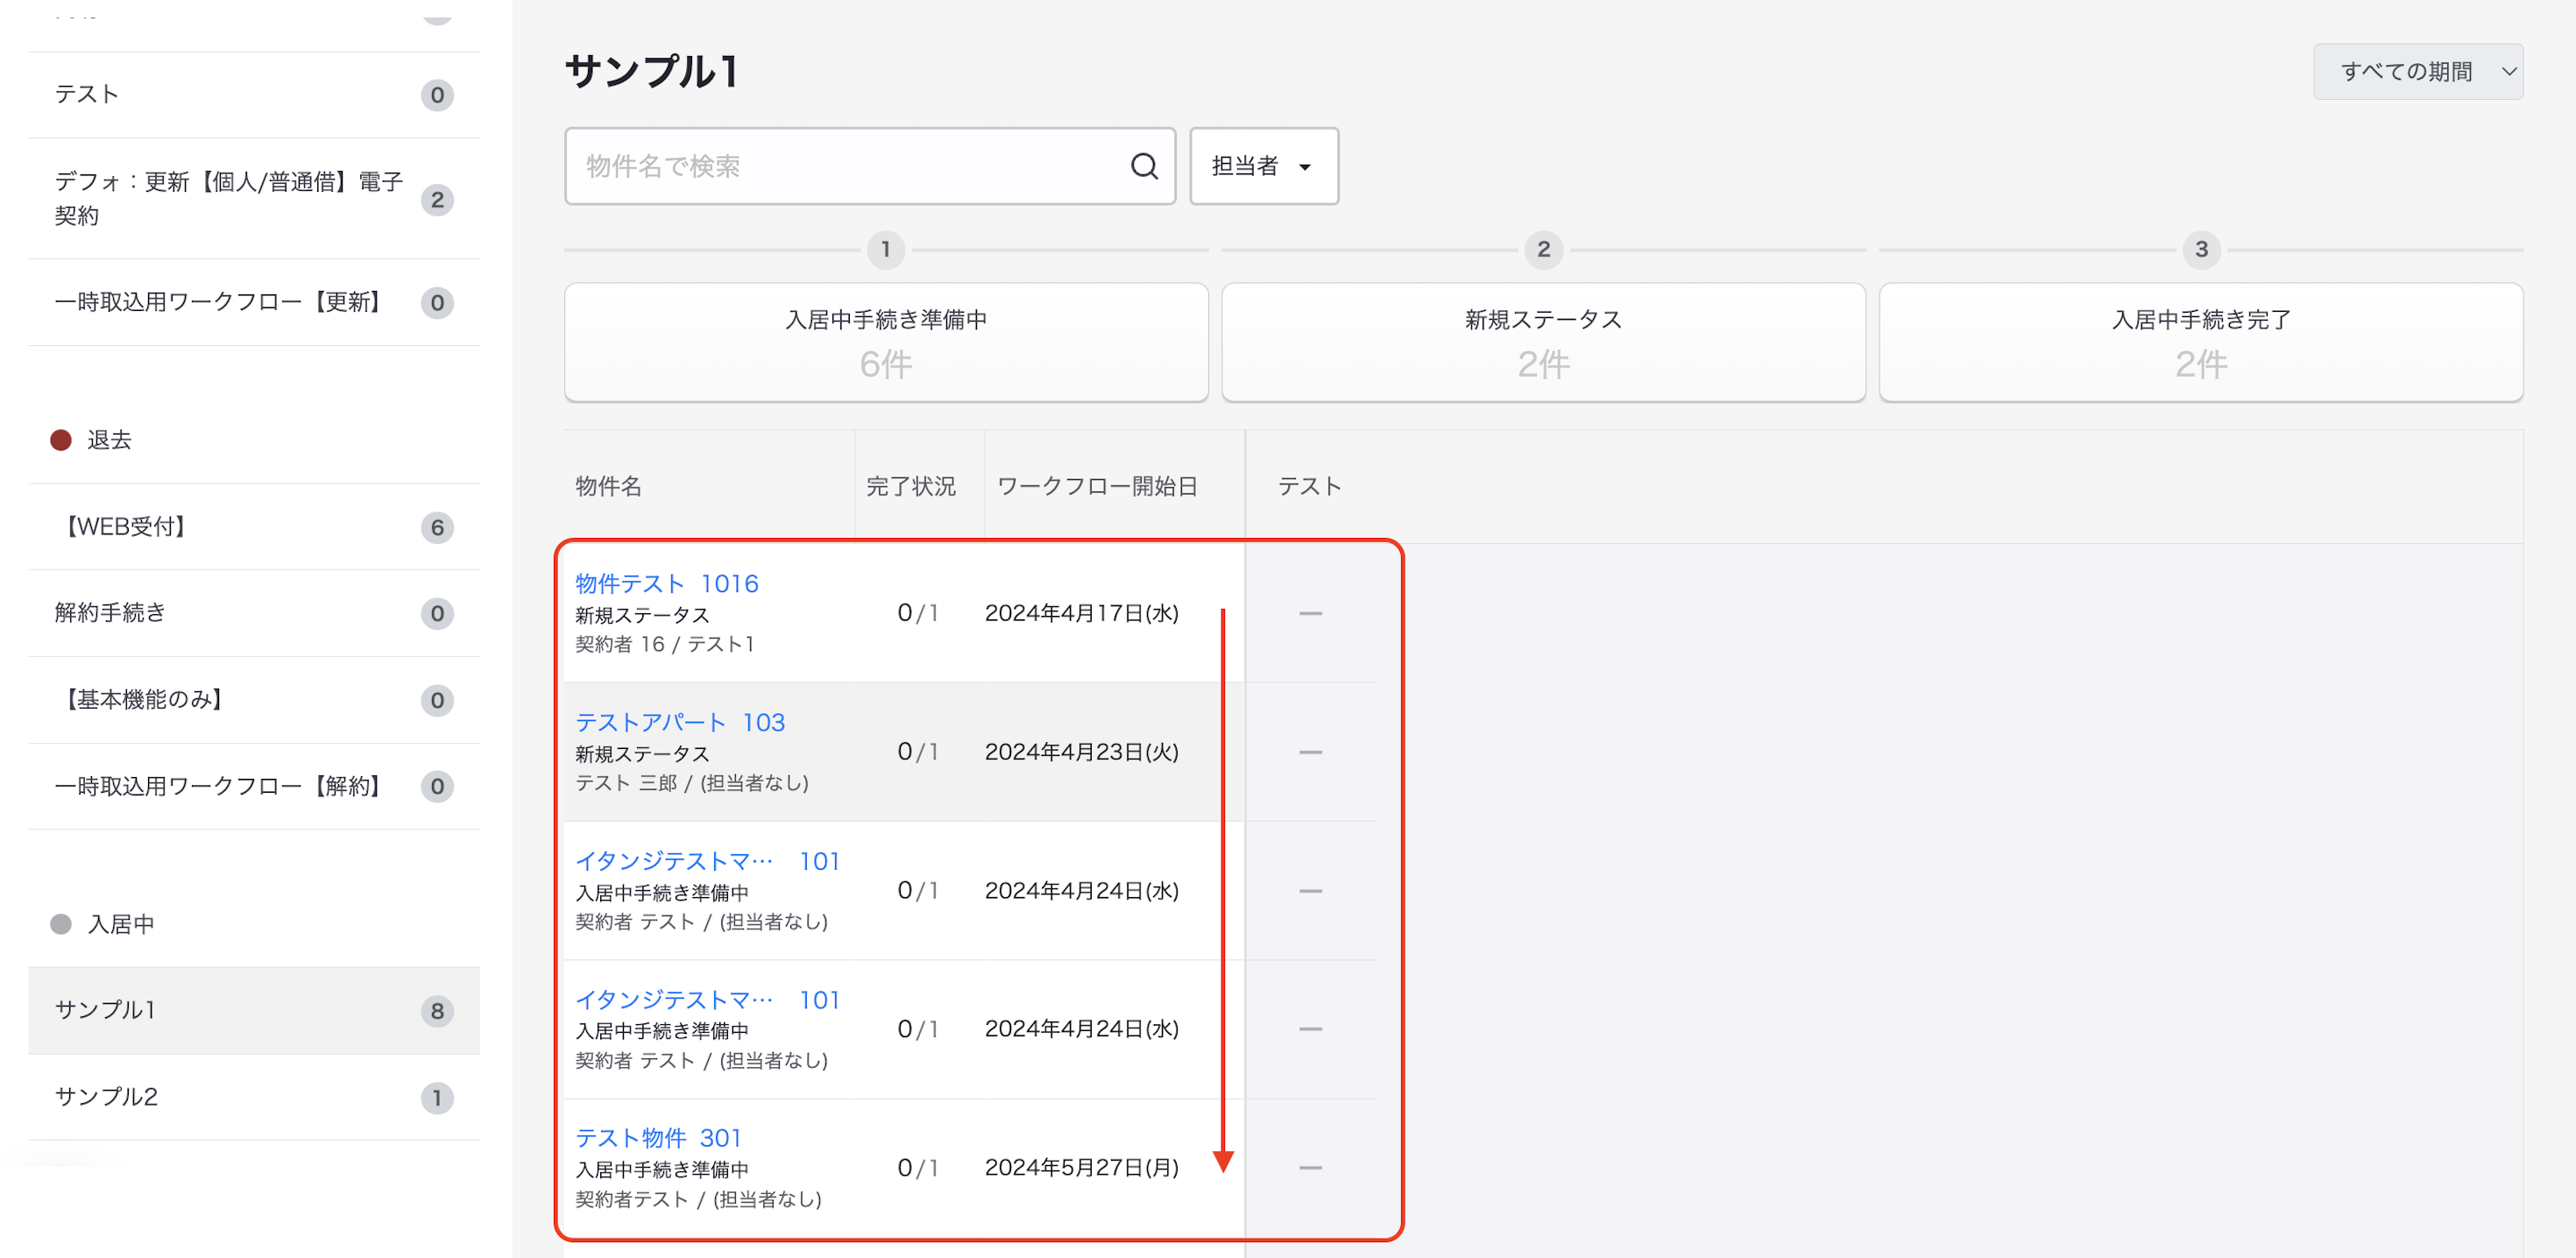Click the テスト column header
Viewport: 2576px width, 1258px height.
tap(1309, 486)
